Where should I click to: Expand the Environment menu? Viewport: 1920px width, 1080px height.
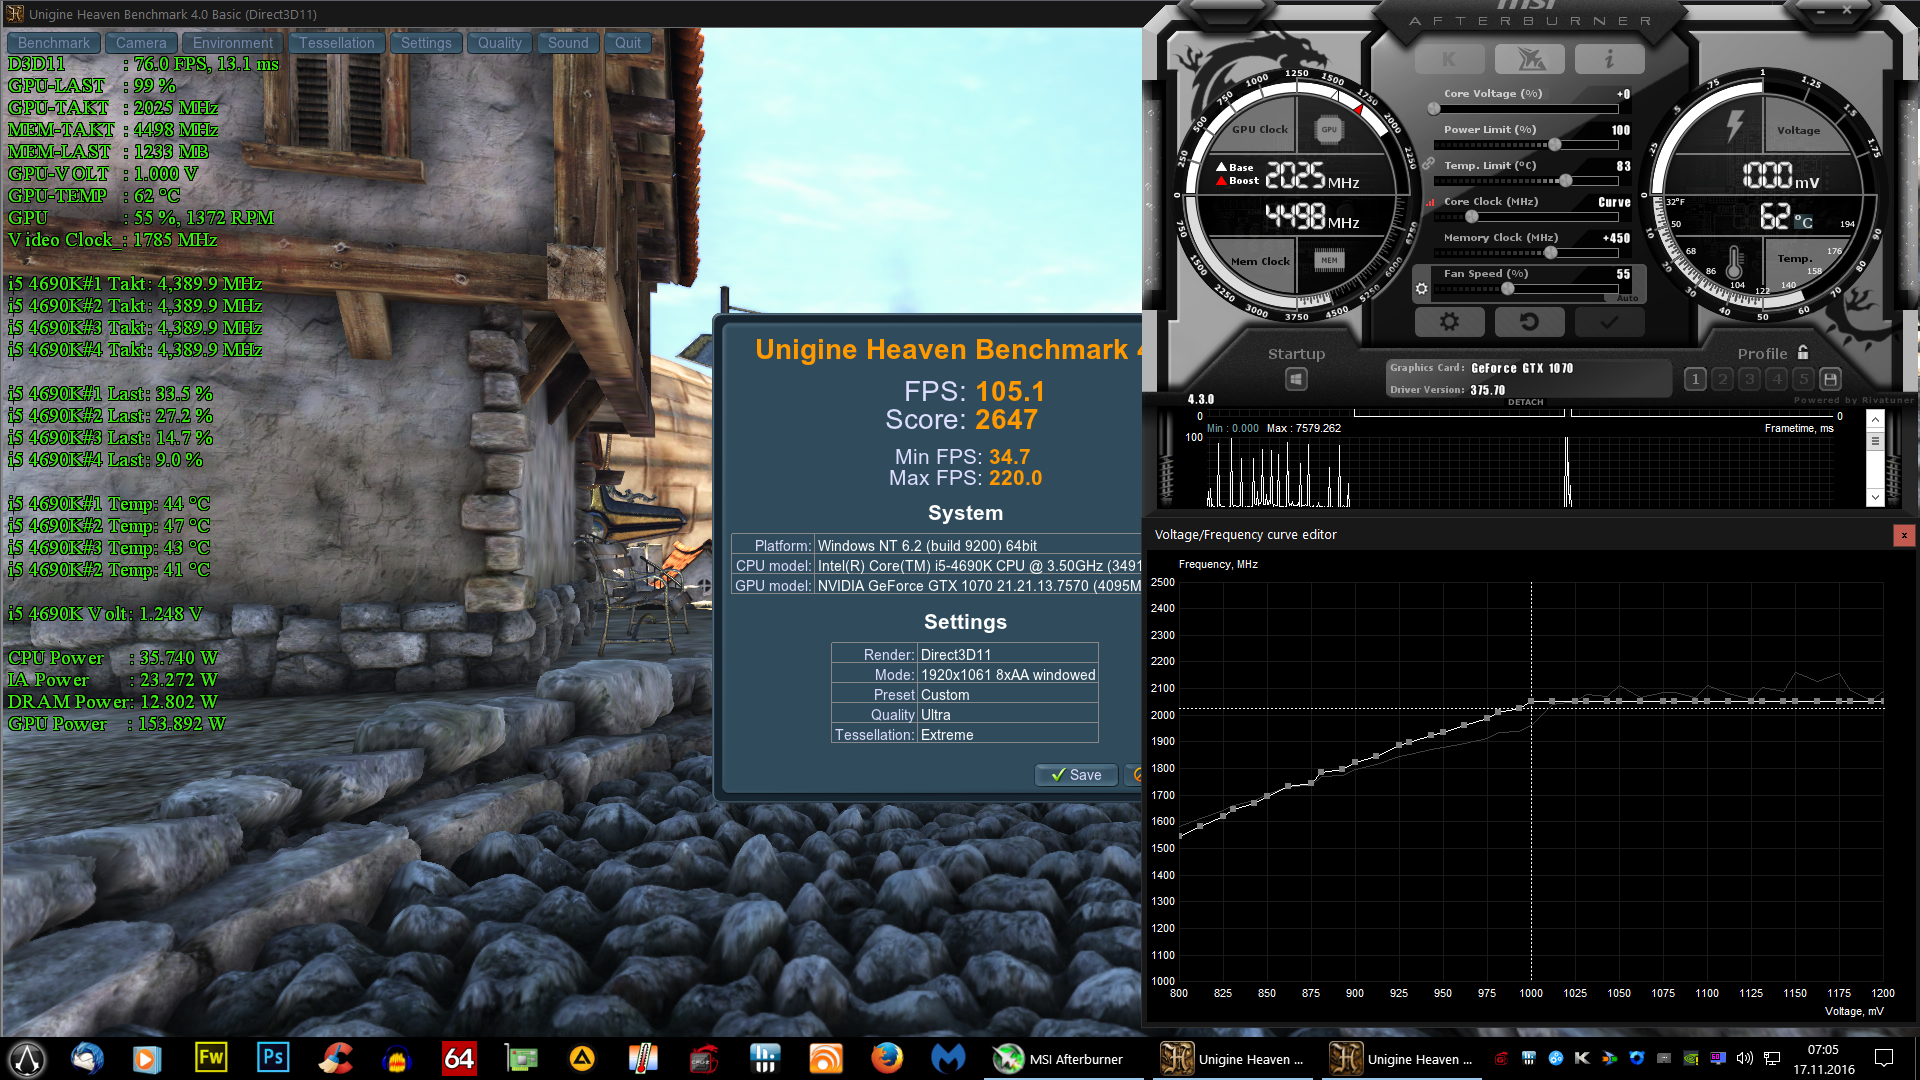pos(232,43)
